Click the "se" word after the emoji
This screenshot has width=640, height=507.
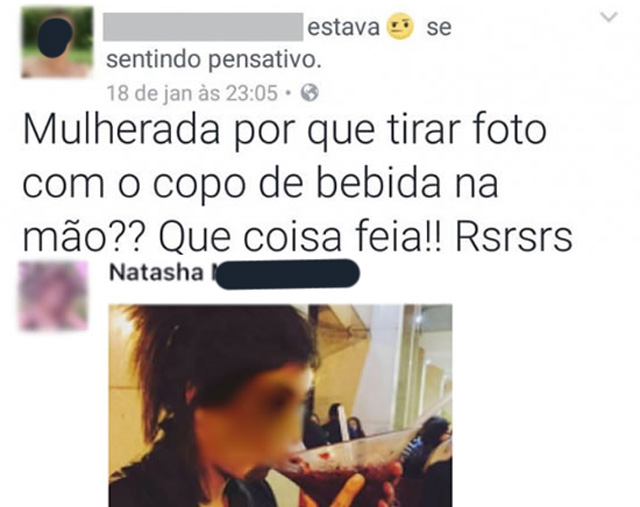[439, 28]
